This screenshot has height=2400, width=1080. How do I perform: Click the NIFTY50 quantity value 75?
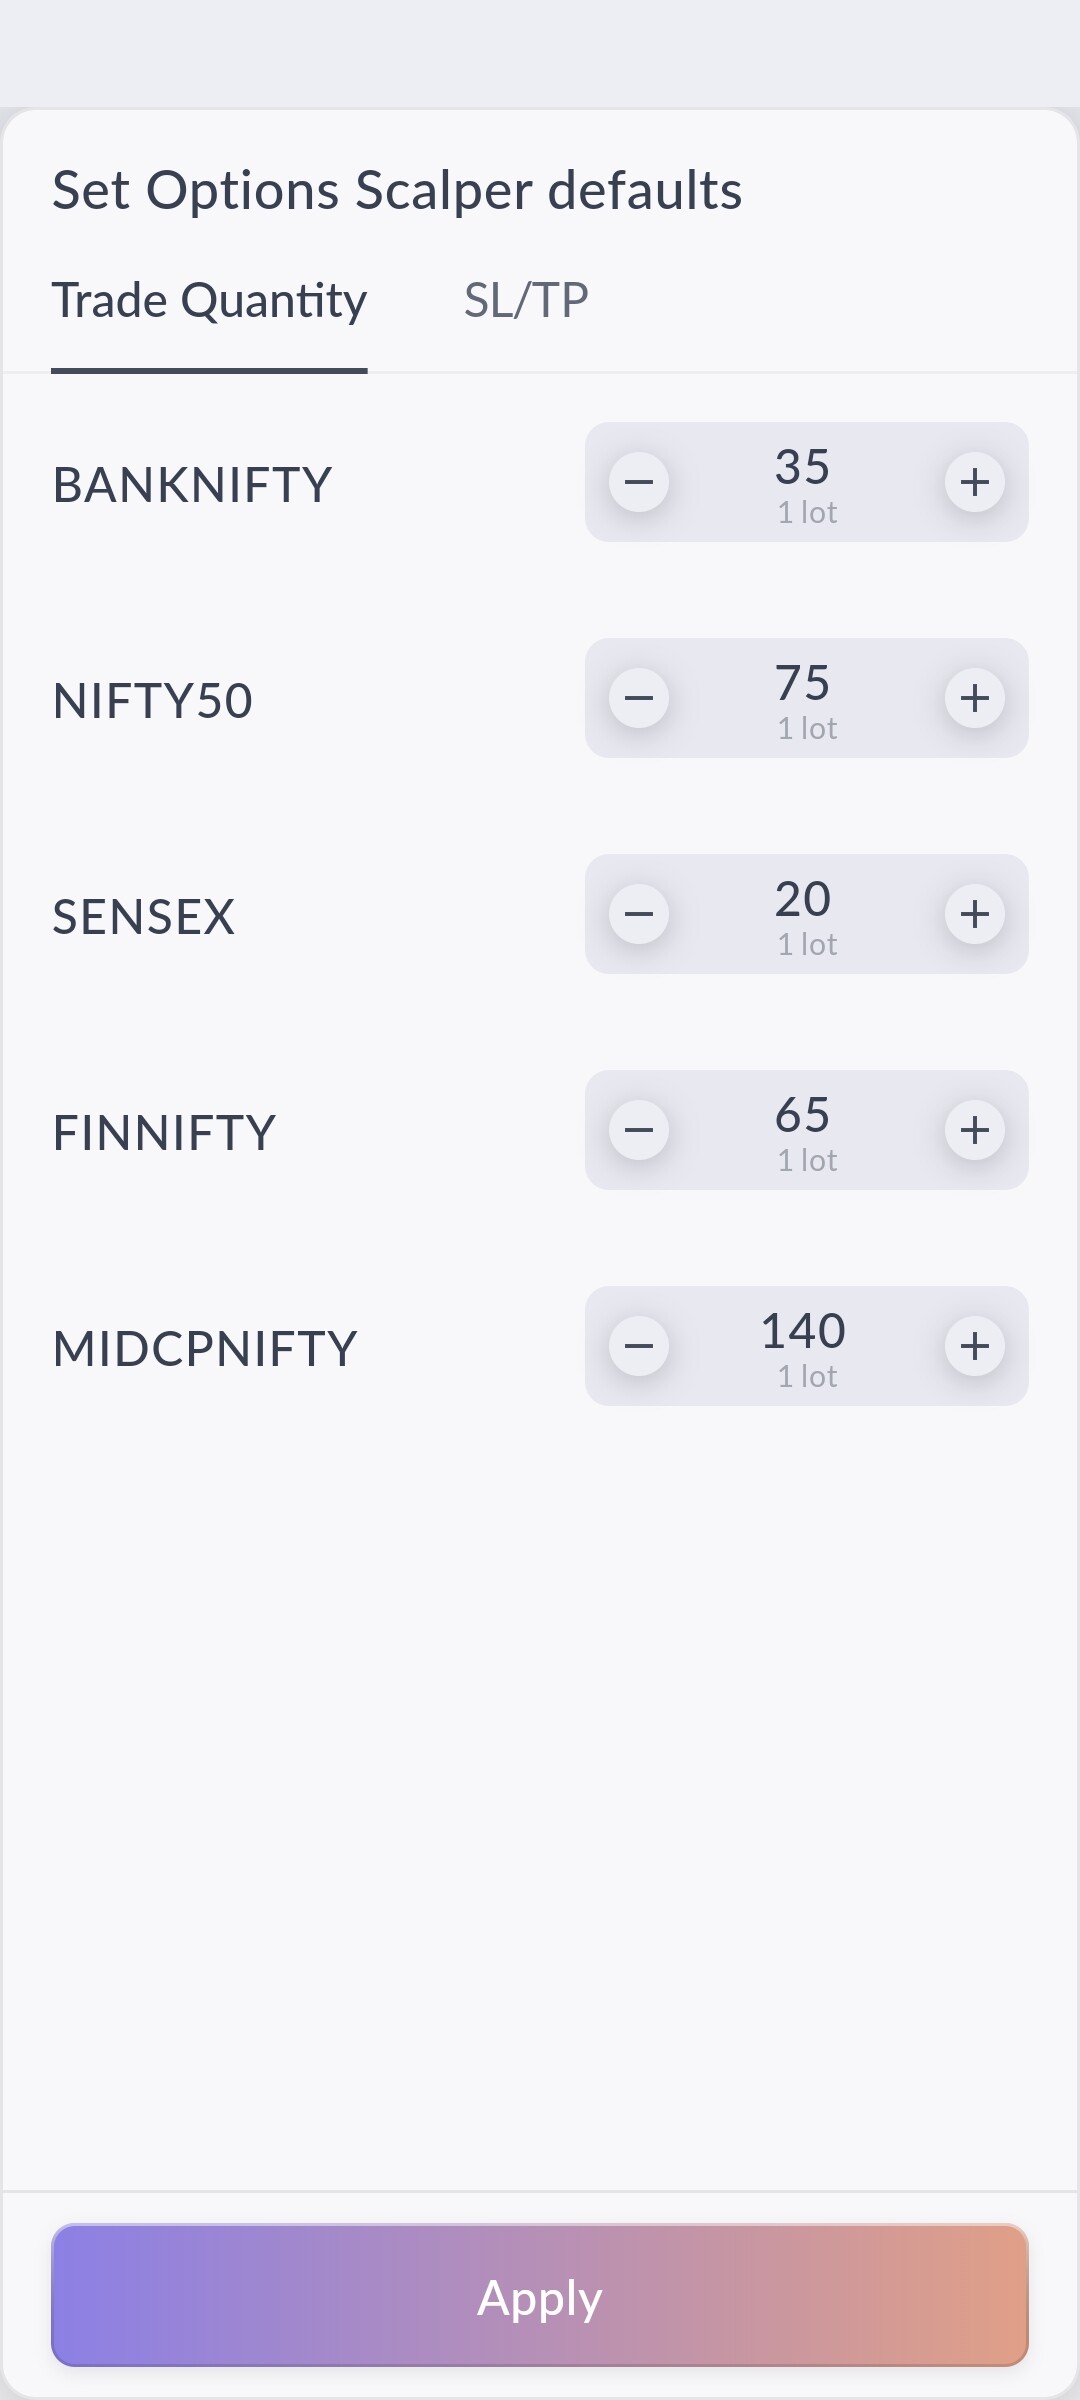pos(803,684)
